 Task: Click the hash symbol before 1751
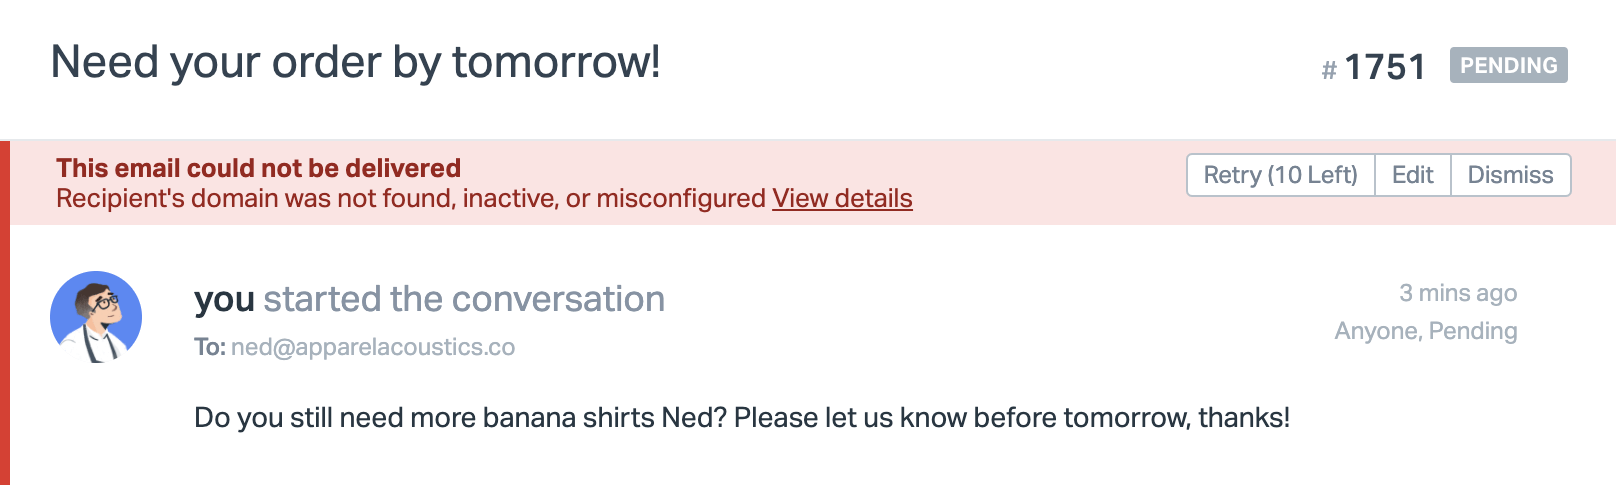point(1329,70)
